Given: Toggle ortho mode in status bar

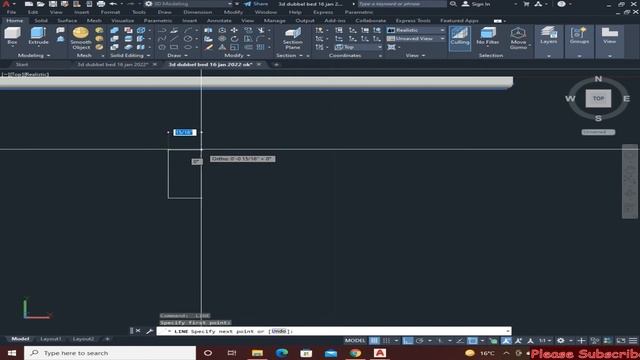Looking at the screenshot, I should pos(407,340).
